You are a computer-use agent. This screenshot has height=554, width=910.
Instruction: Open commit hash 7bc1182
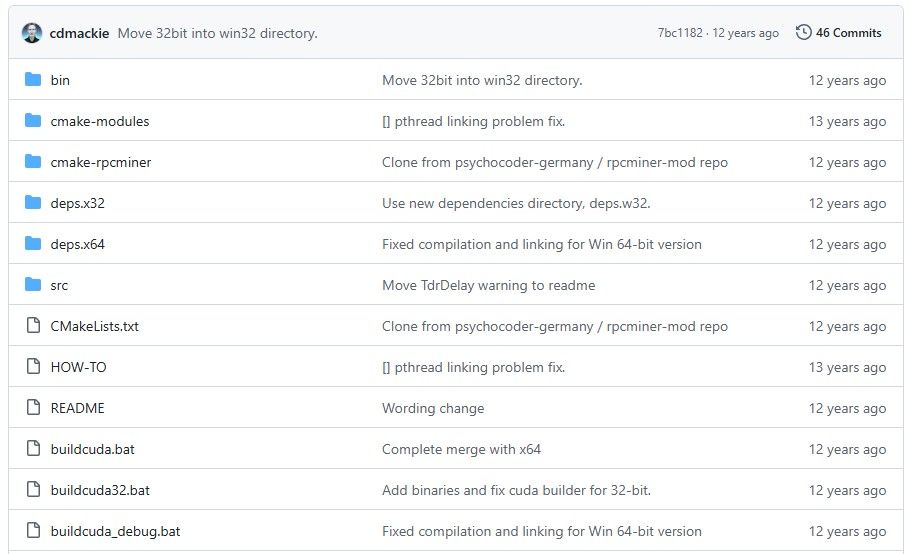(679, 33)
